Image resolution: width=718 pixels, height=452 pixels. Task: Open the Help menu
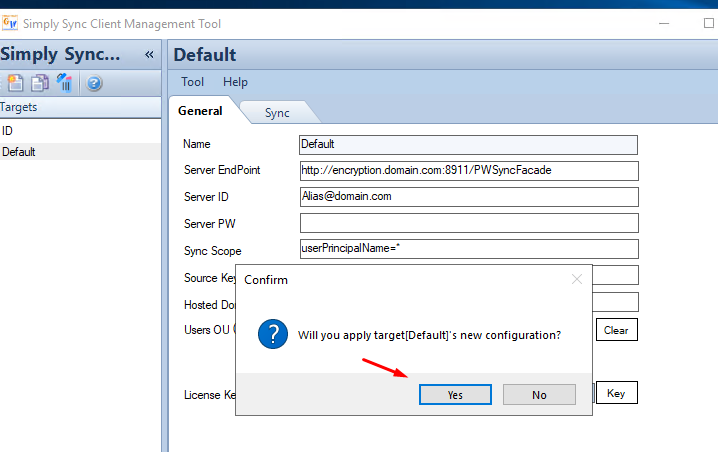click(235, 82)
